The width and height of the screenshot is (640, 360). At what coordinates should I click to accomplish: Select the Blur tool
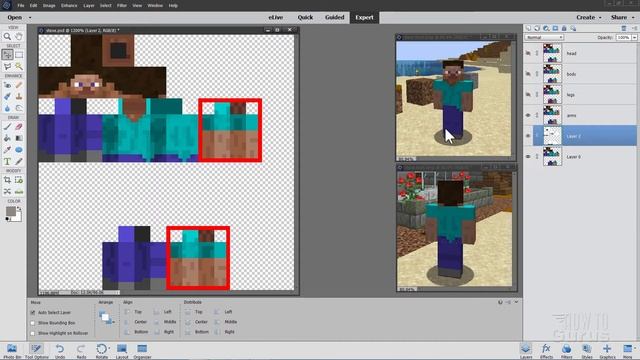tap(7, 108)
